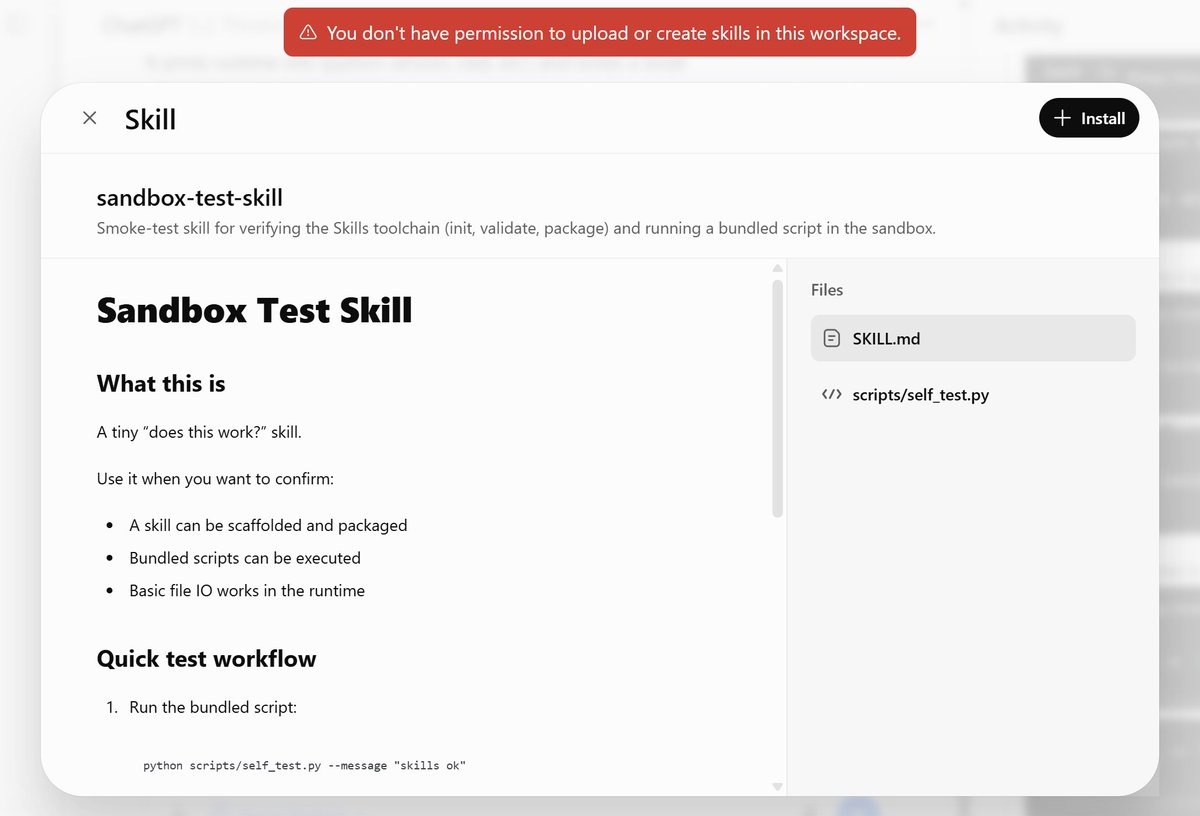Click the Quick test workflow heading

(206, 658)
